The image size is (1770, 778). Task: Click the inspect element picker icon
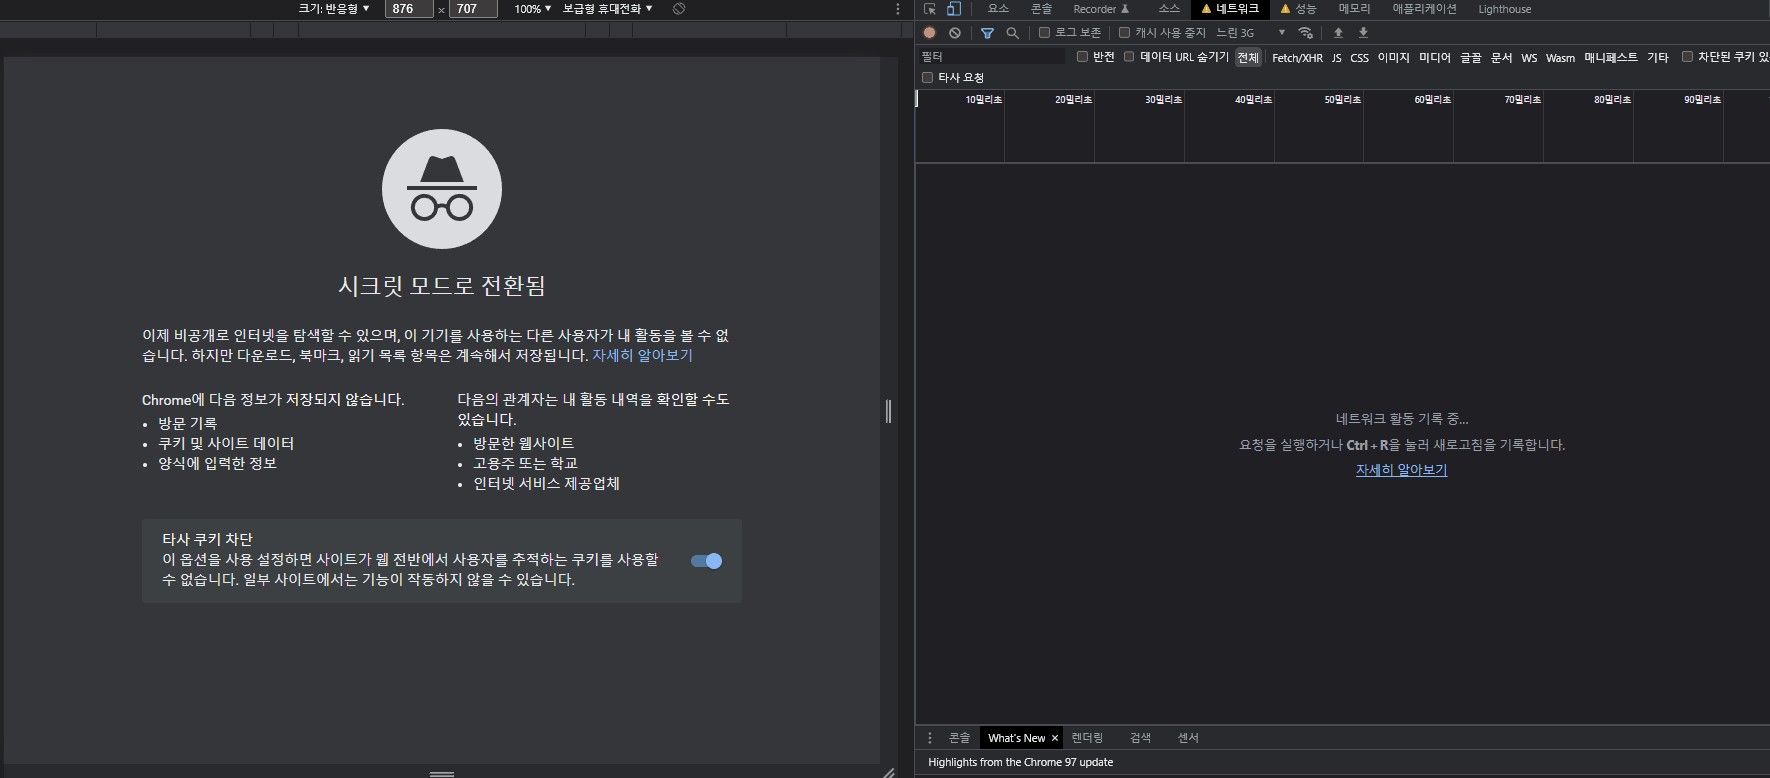coord(930,9)
